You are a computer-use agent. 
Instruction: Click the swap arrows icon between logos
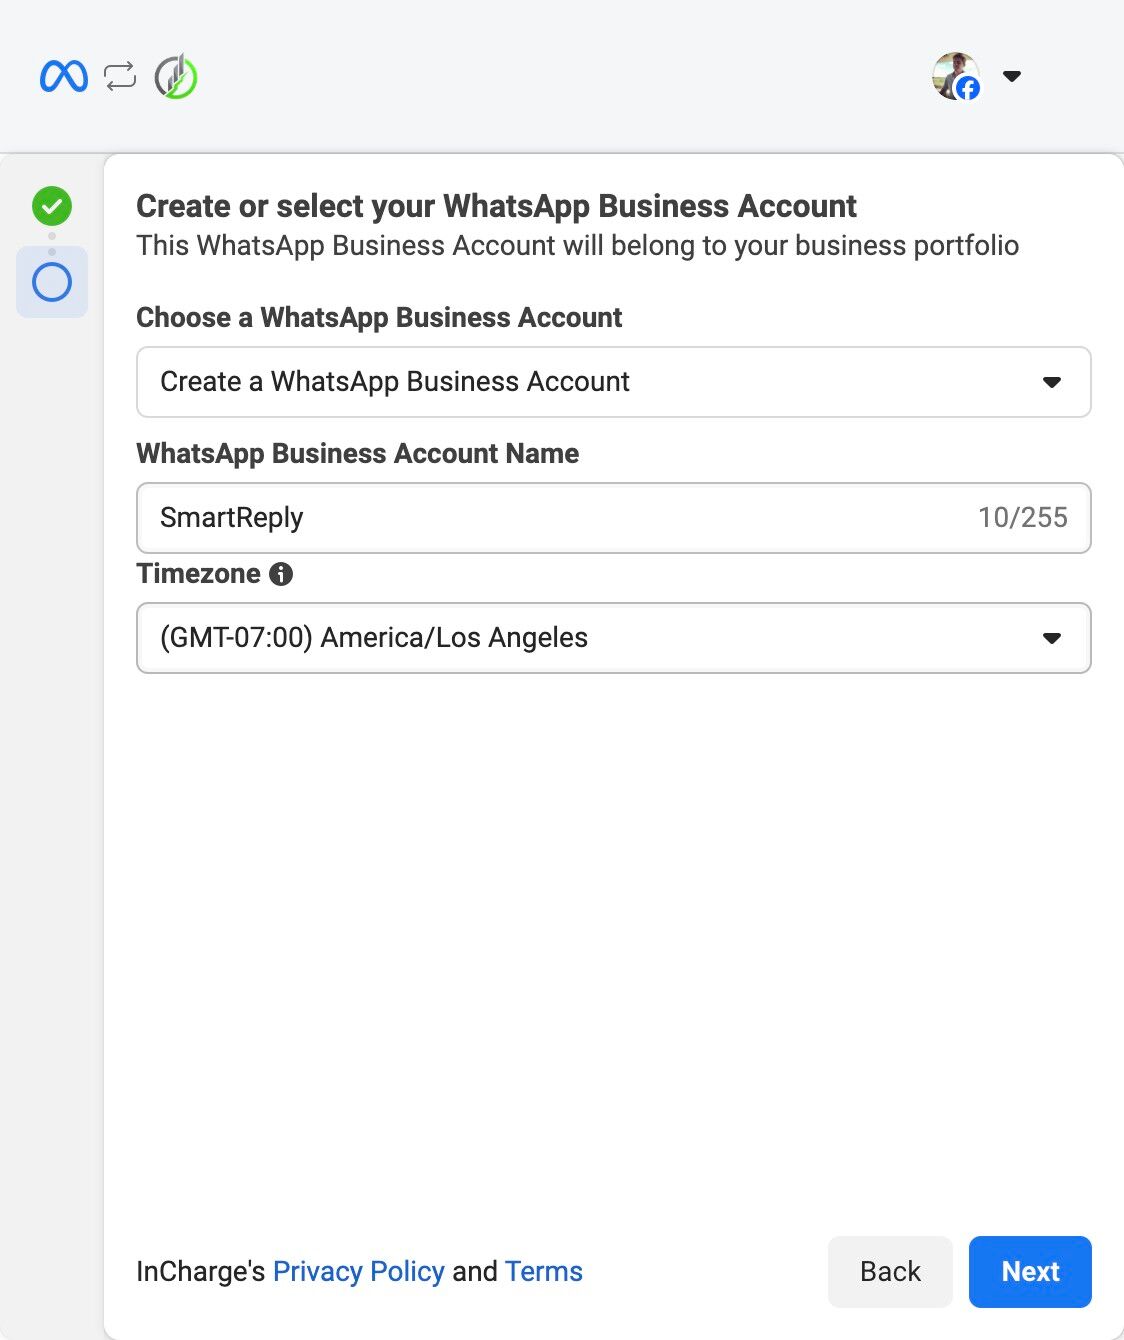point(120,77)
